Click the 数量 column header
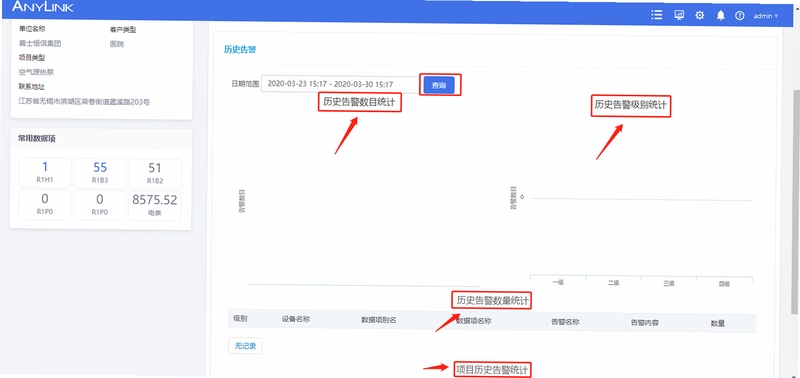Image resolution: width=800 pixels, height=378 pixels. point(718,323)
